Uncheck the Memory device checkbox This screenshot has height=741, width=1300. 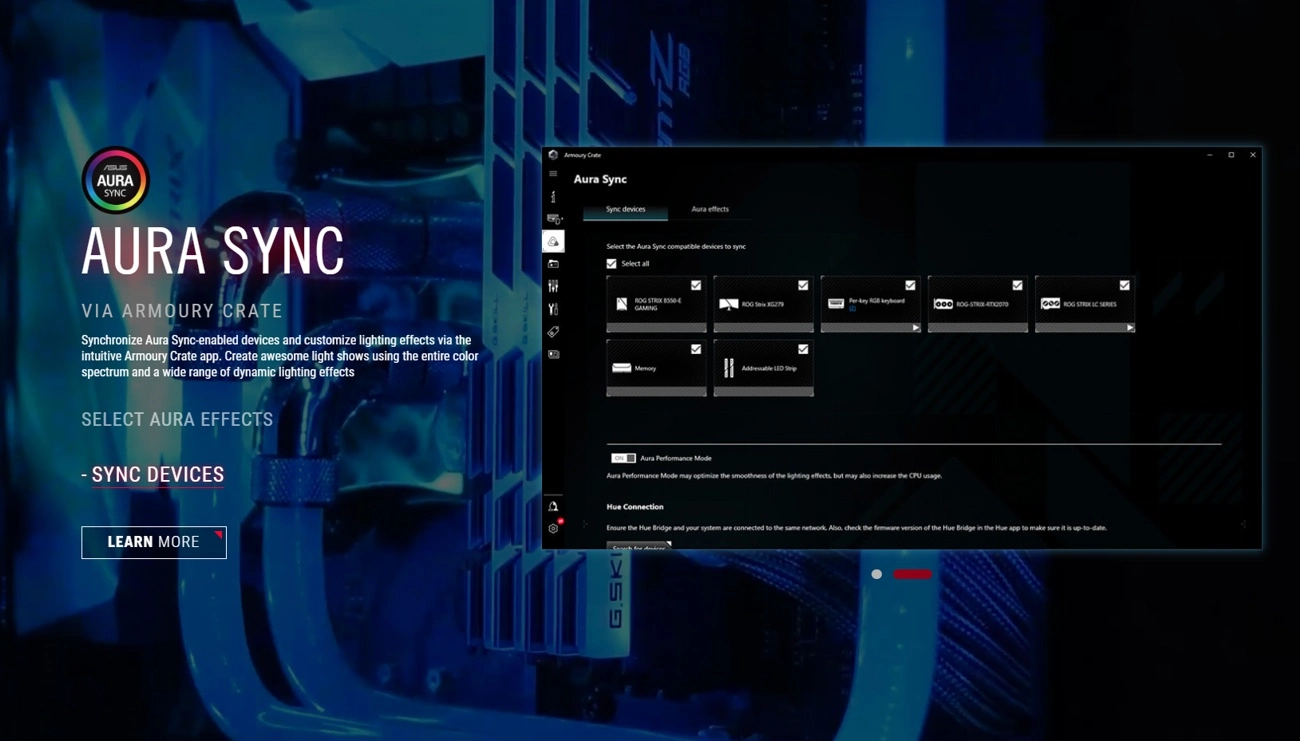[x=696, y=349]
